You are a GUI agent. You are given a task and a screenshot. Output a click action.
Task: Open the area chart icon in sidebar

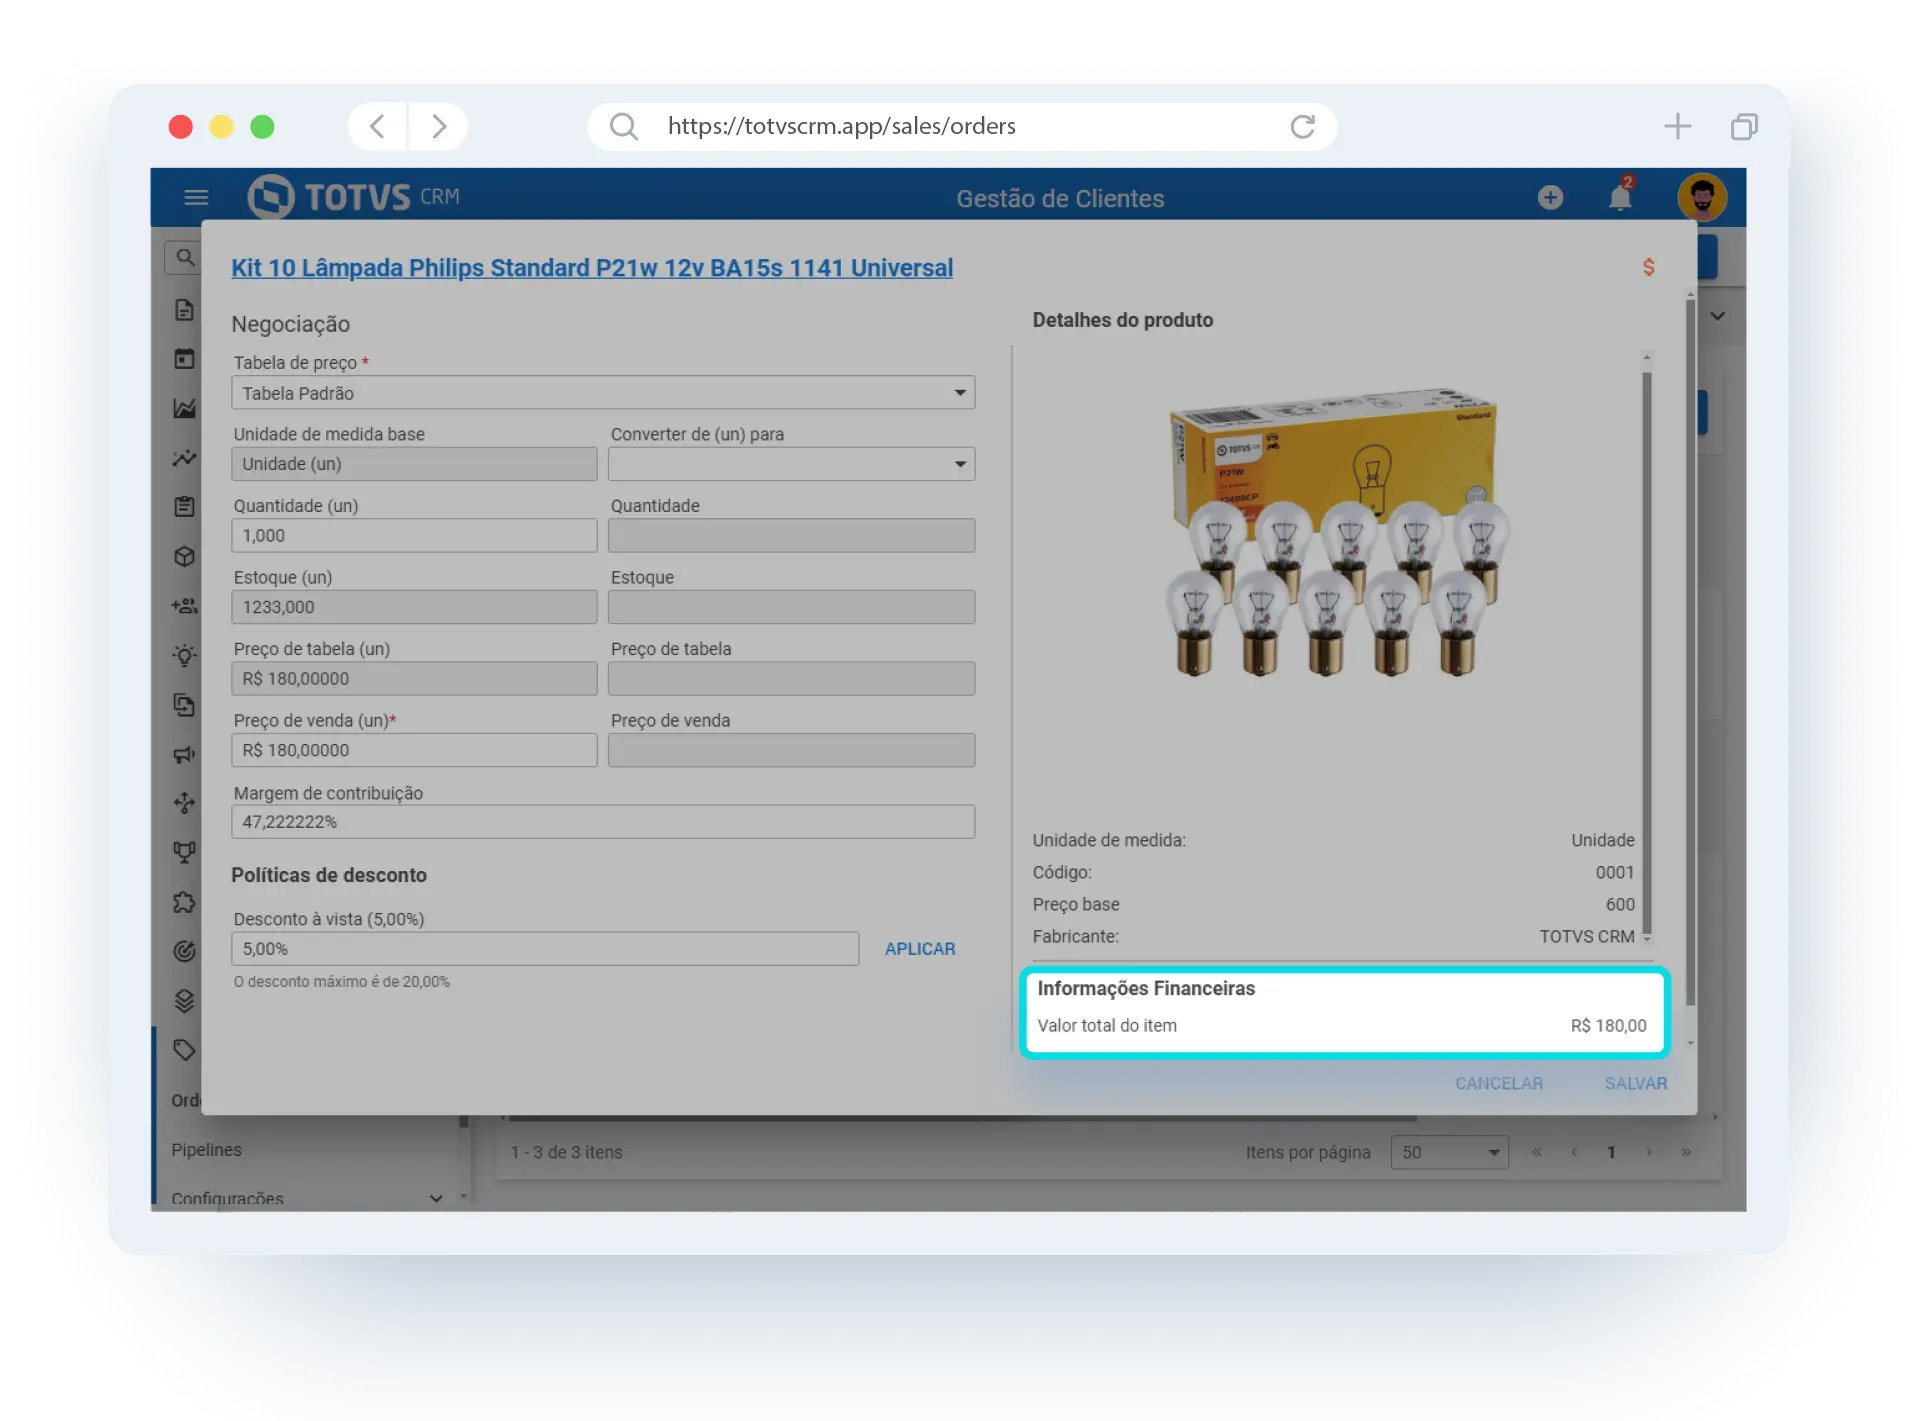click(184, 408)
